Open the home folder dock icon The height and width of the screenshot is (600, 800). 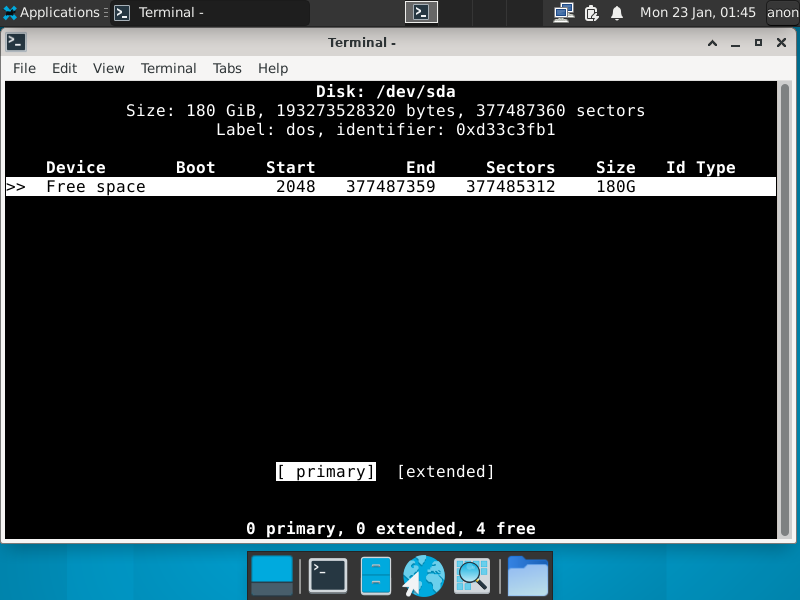528,577
